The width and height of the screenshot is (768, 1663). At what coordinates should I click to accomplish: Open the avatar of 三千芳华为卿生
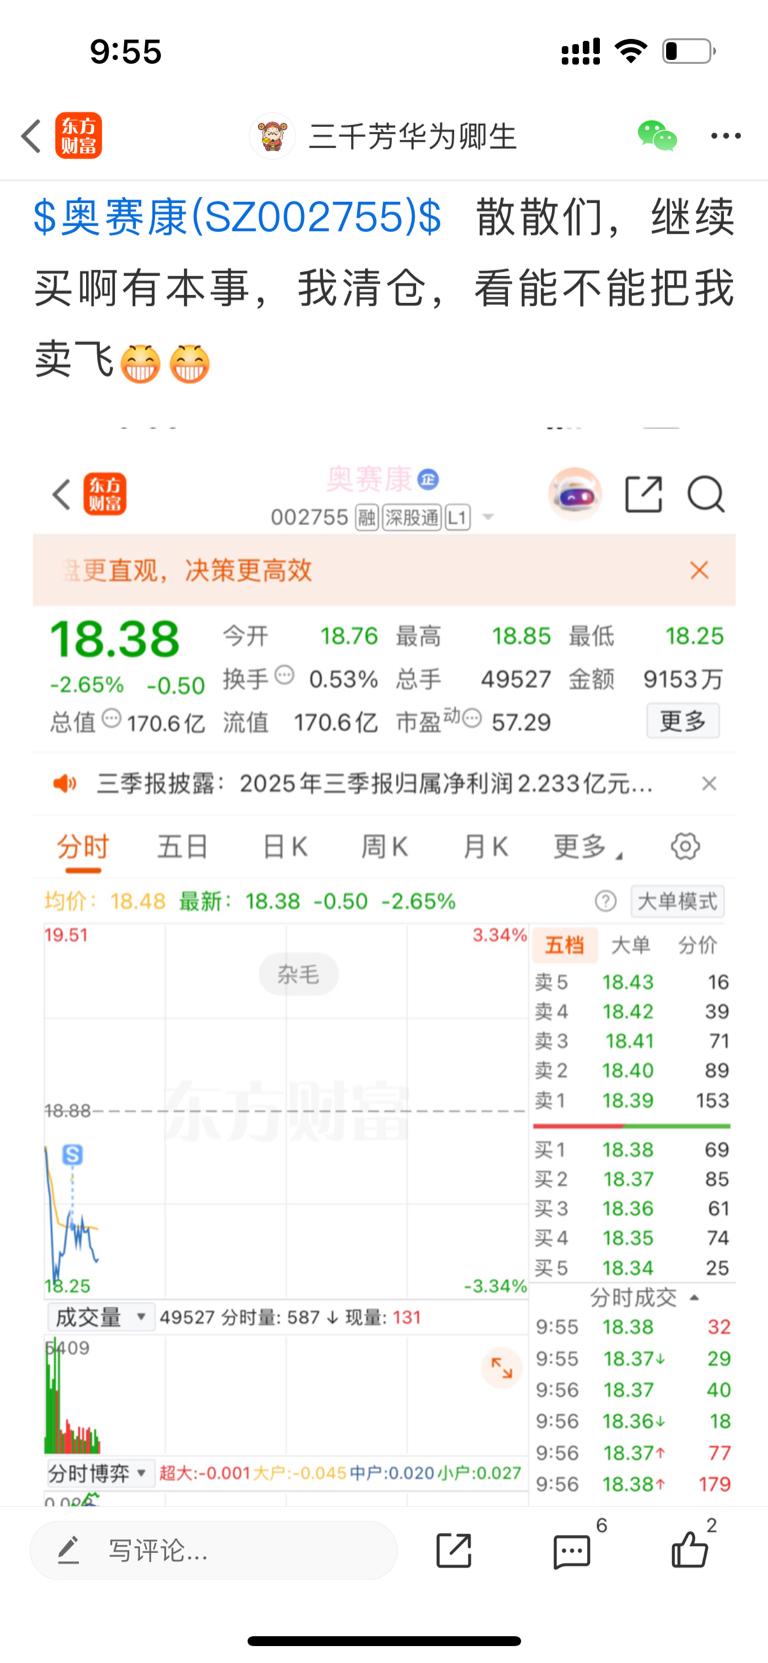click(271, 136)
